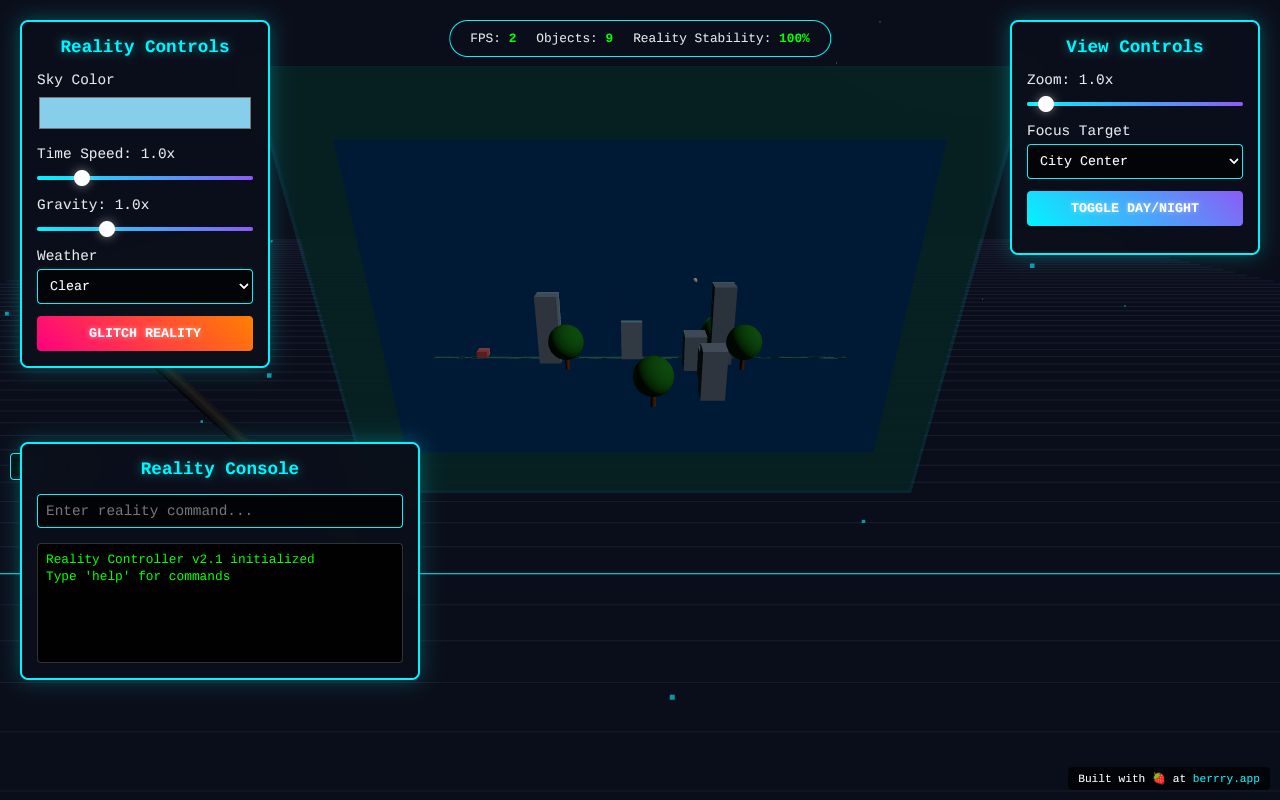Screen dimensions: 1280x800
Task: Open the Weather dropdown showing Clear
Action: tap(144, 286)
